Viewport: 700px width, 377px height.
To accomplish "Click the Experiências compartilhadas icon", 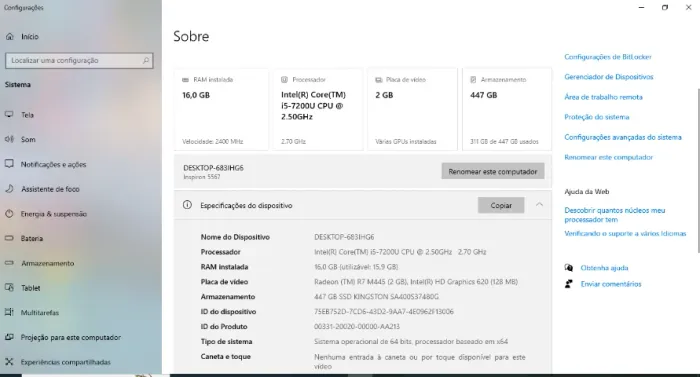I will click(x=9, y=362).
